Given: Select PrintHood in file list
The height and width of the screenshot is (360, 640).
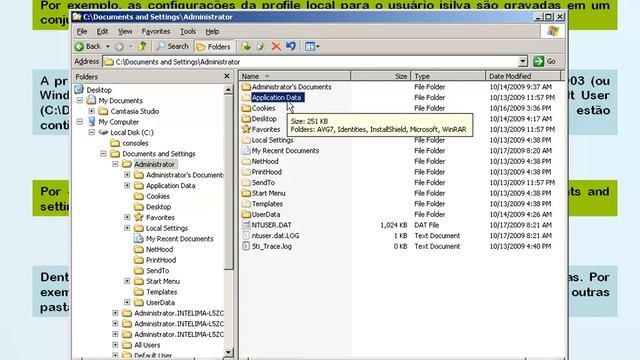Looking at the screenshot, I should 267,172.
